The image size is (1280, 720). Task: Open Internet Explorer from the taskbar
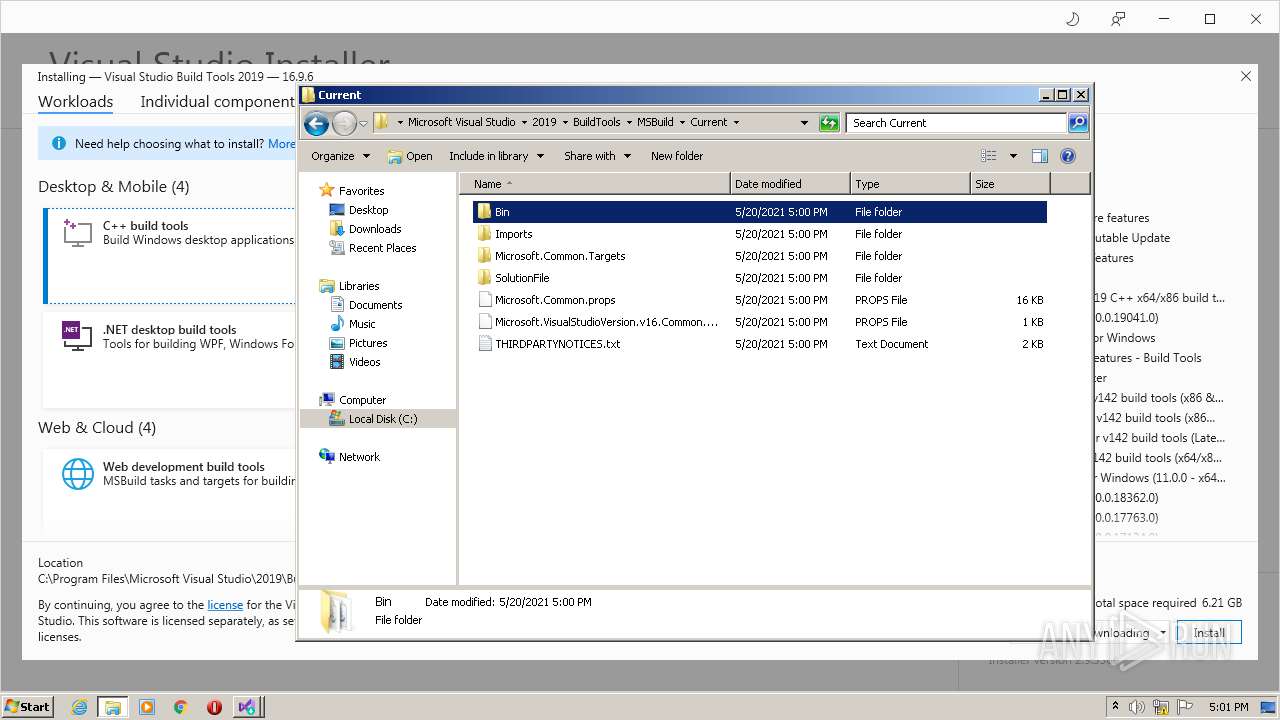(79, 707)
